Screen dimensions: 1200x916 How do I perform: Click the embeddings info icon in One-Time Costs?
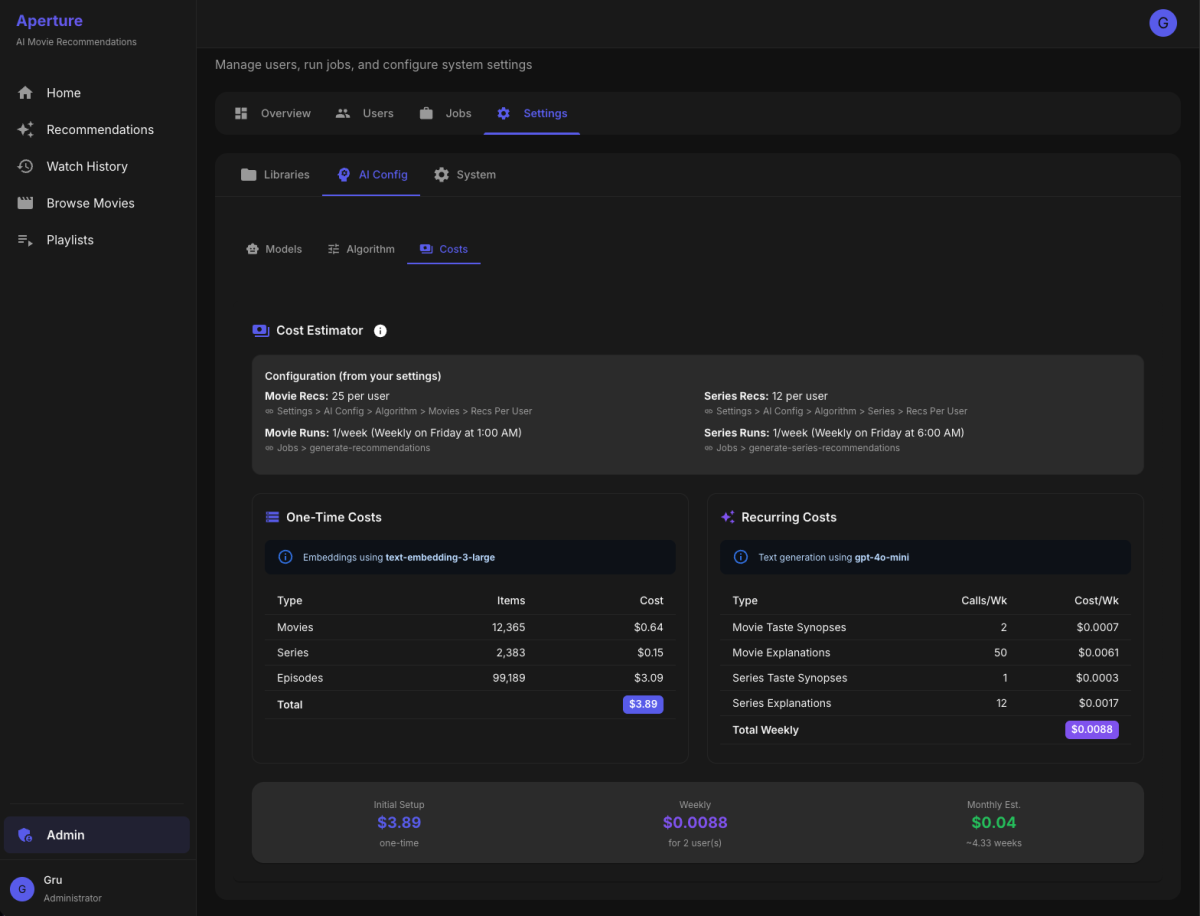click(x=285, y=557)
